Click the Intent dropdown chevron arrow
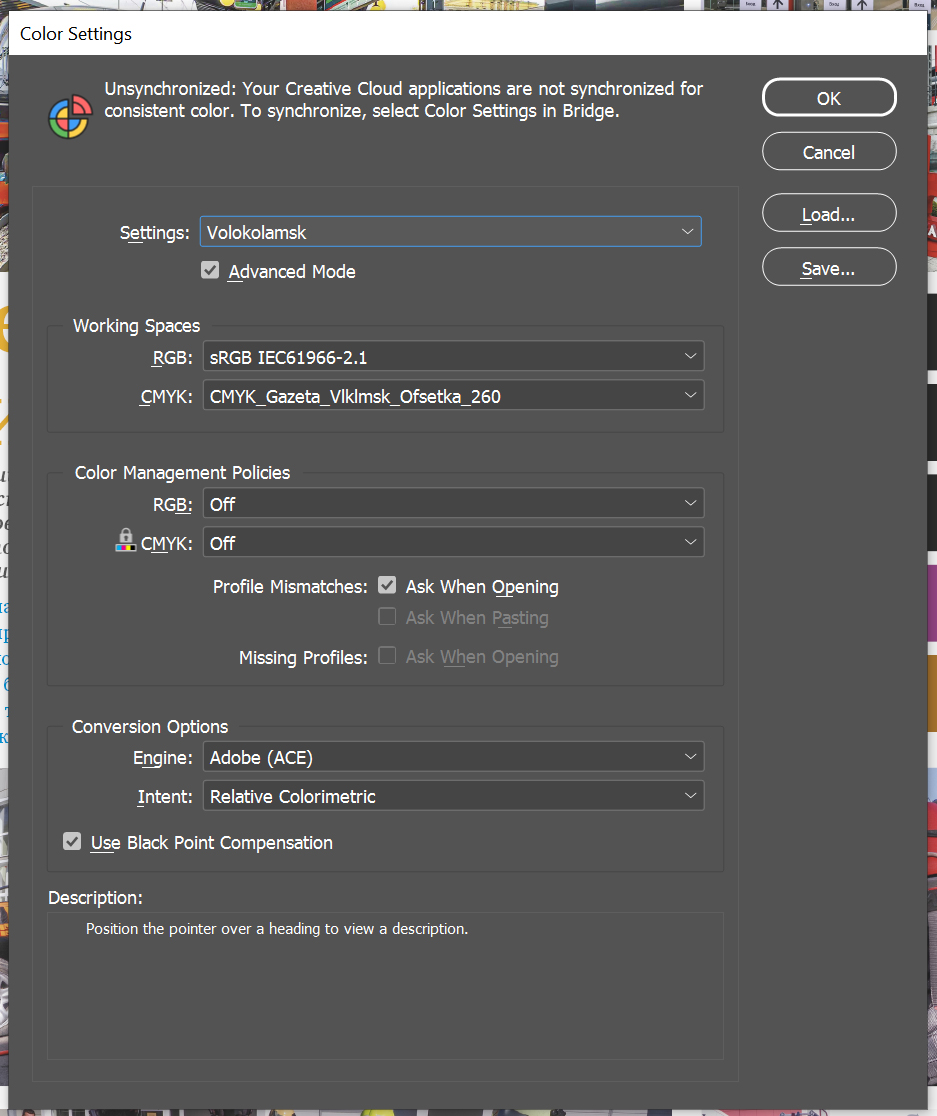 pyautogui.click(x=690, y=796)
